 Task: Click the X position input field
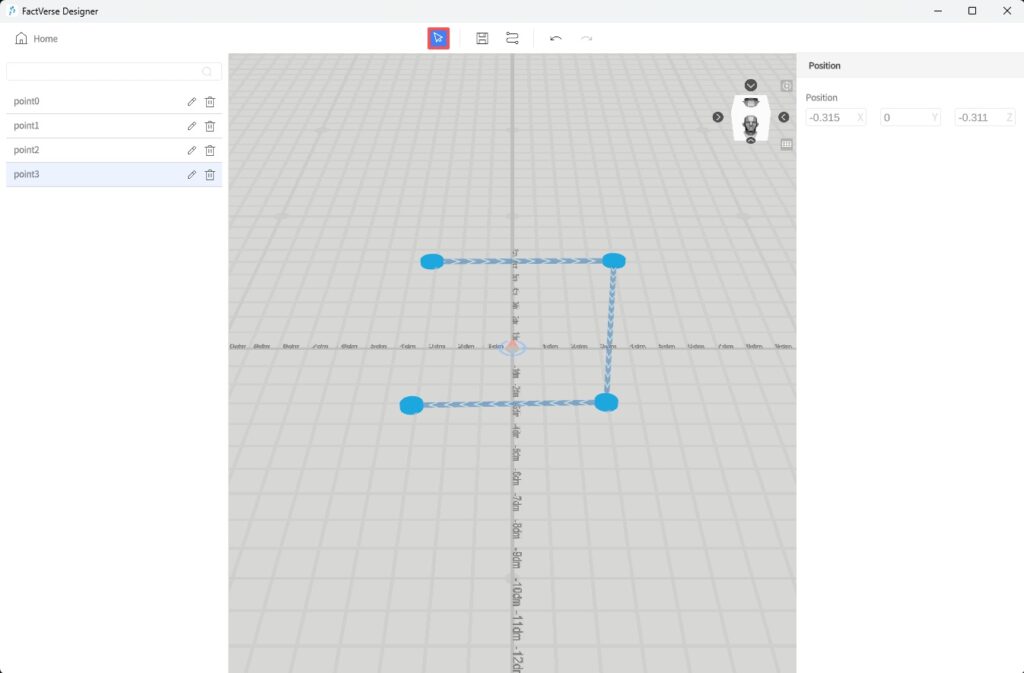tap(835, 117)
